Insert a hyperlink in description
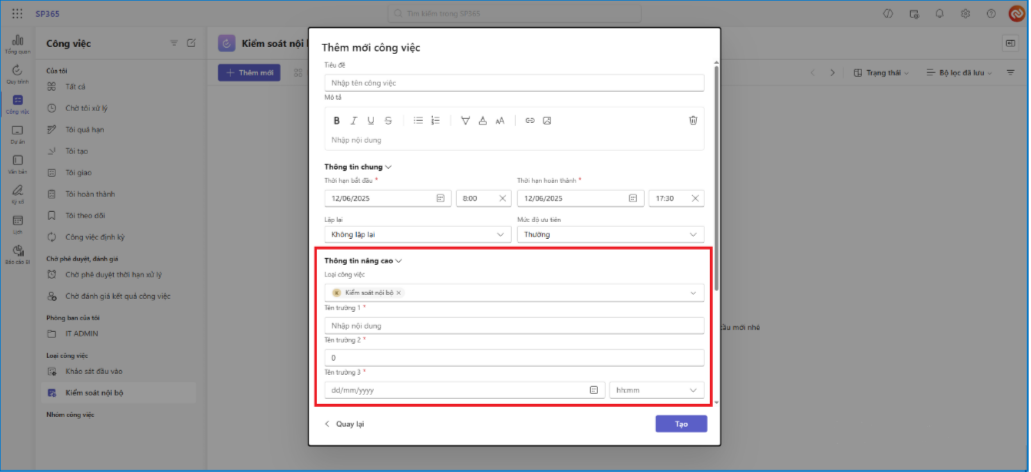The width and height of the screenshot is (1031, 472). pos(530,120)
